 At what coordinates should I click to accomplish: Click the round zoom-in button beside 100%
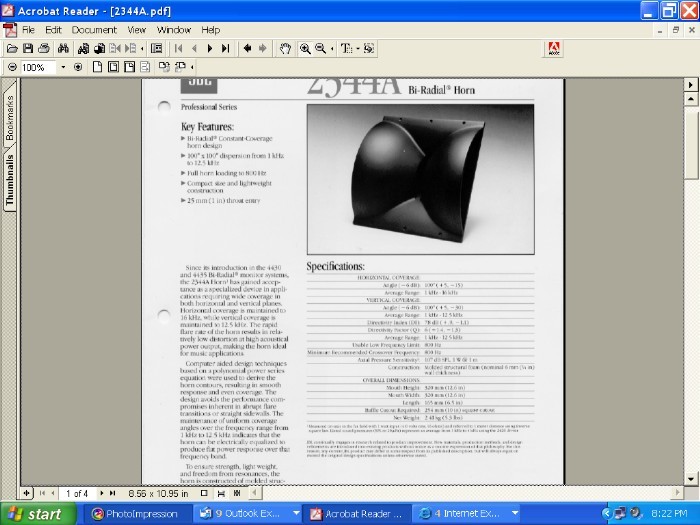(x=78, y=67)
